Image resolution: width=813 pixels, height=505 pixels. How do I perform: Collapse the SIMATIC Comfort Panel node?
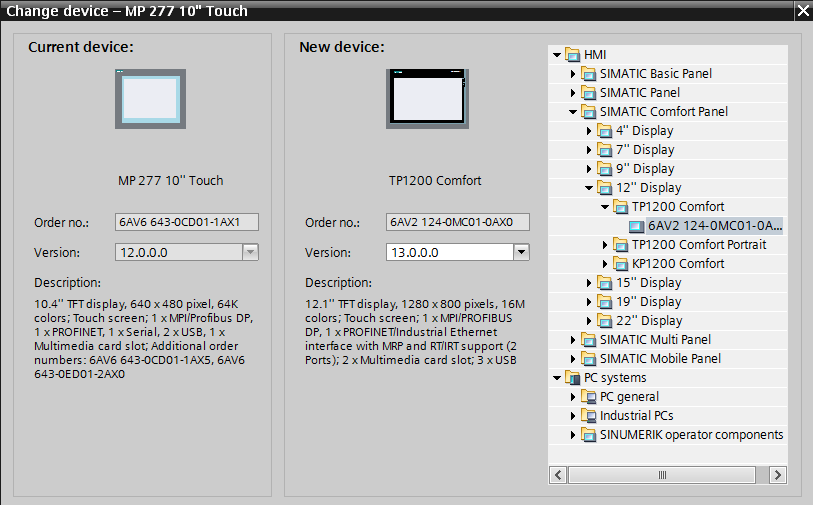[x=573, y=112]
